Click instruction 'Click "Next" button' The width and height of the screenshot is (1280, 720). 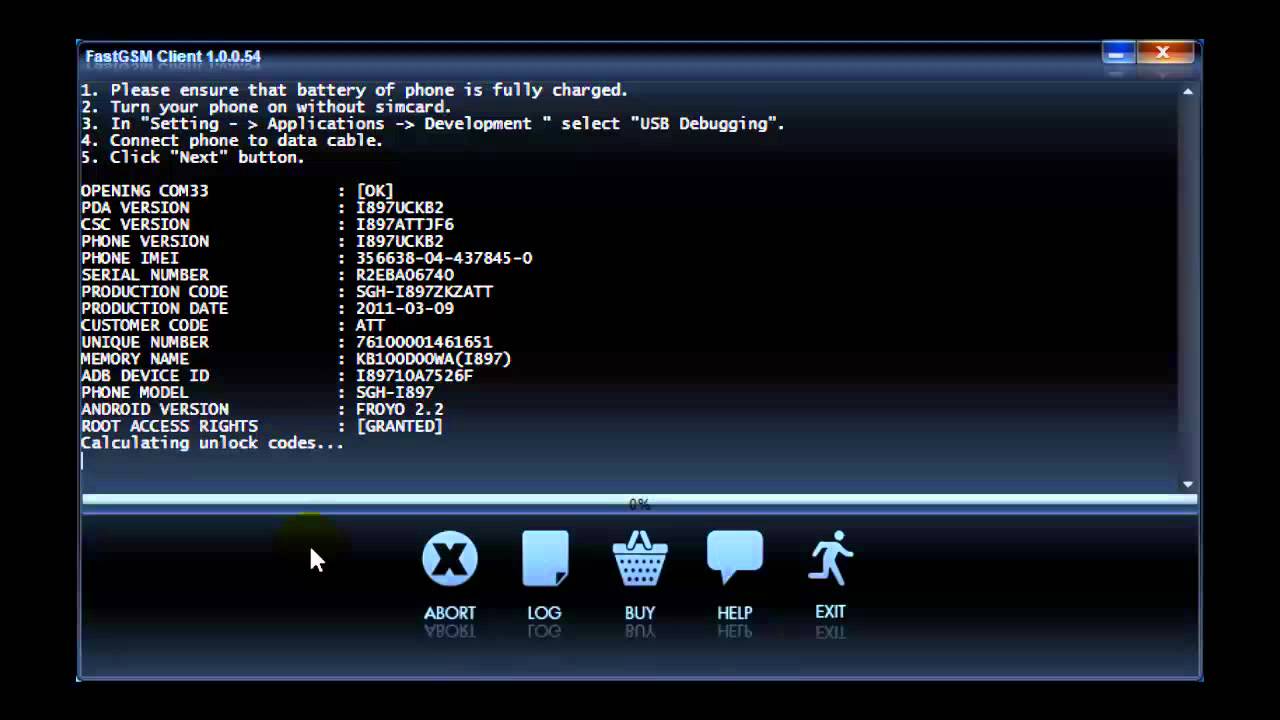tap(193, 158)
